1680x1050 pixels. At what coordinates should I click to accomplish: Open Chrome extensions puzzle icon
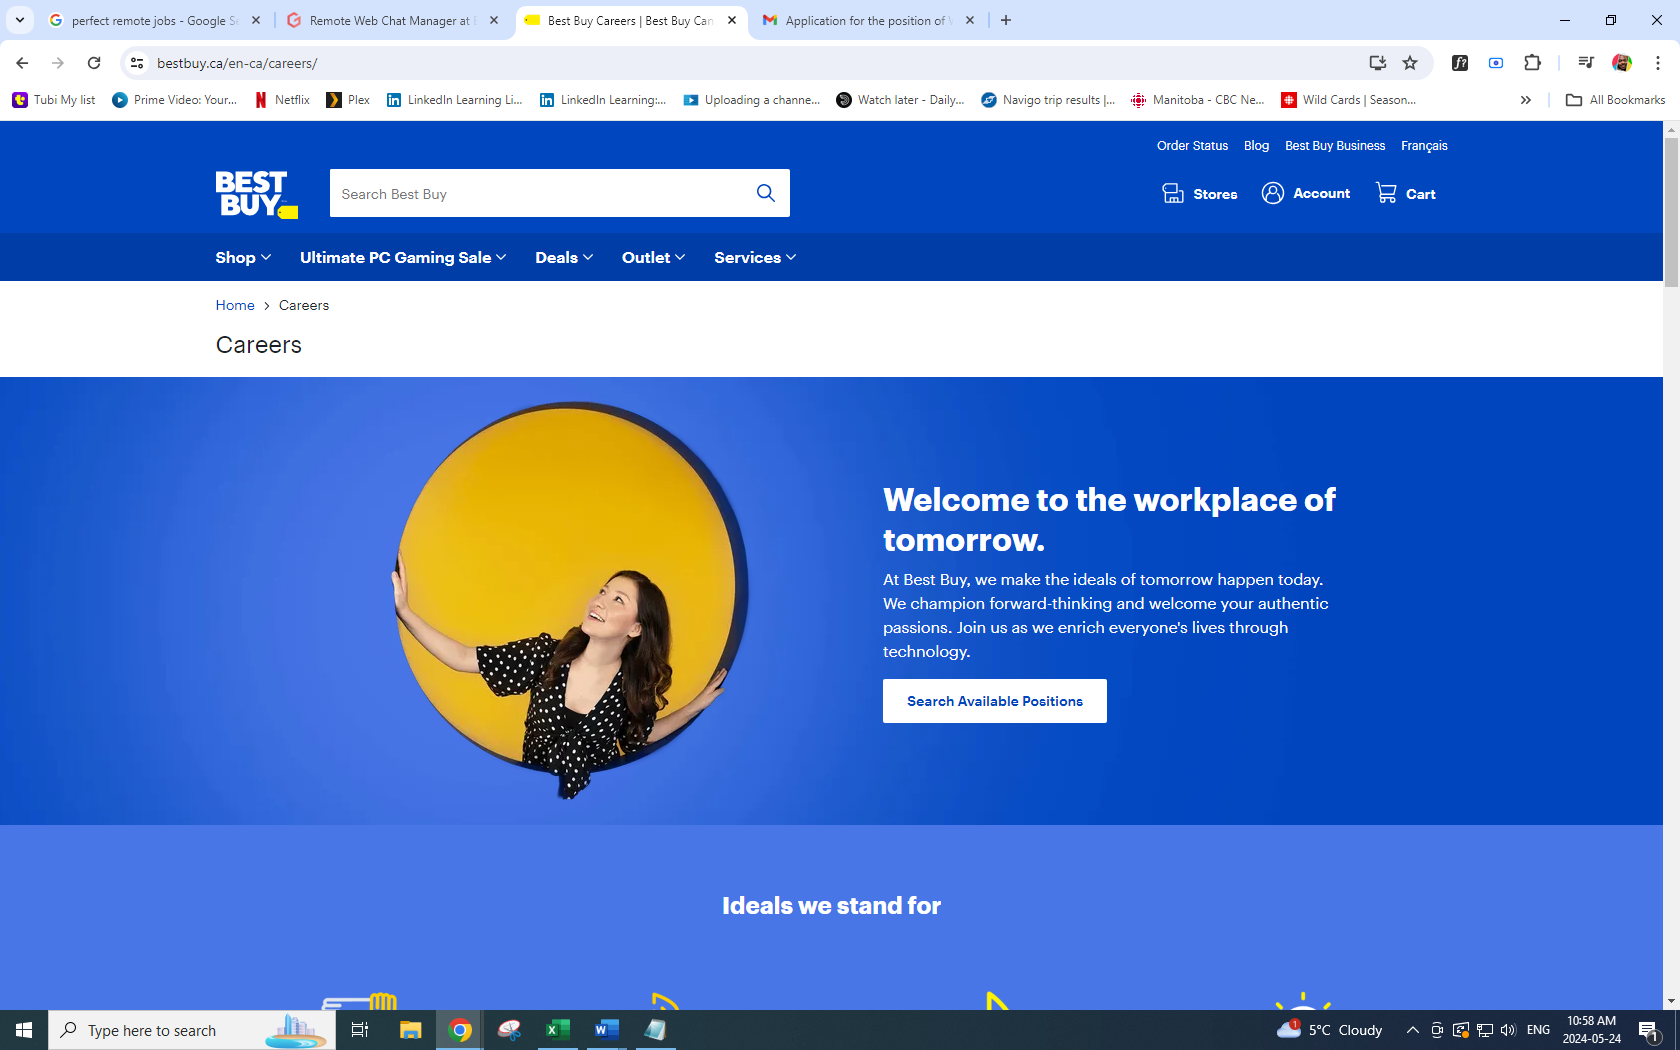1532,63
